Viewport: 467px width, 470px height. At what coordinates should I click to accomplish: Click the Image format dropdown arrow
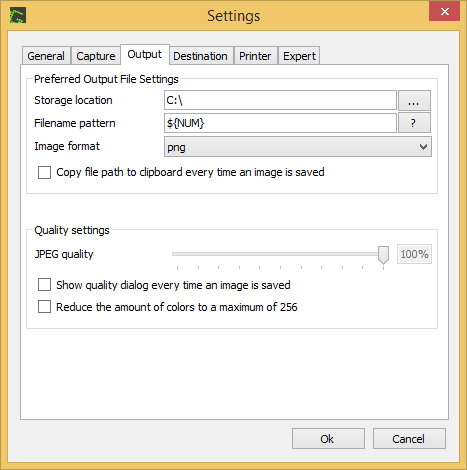[x=423, y=147]
